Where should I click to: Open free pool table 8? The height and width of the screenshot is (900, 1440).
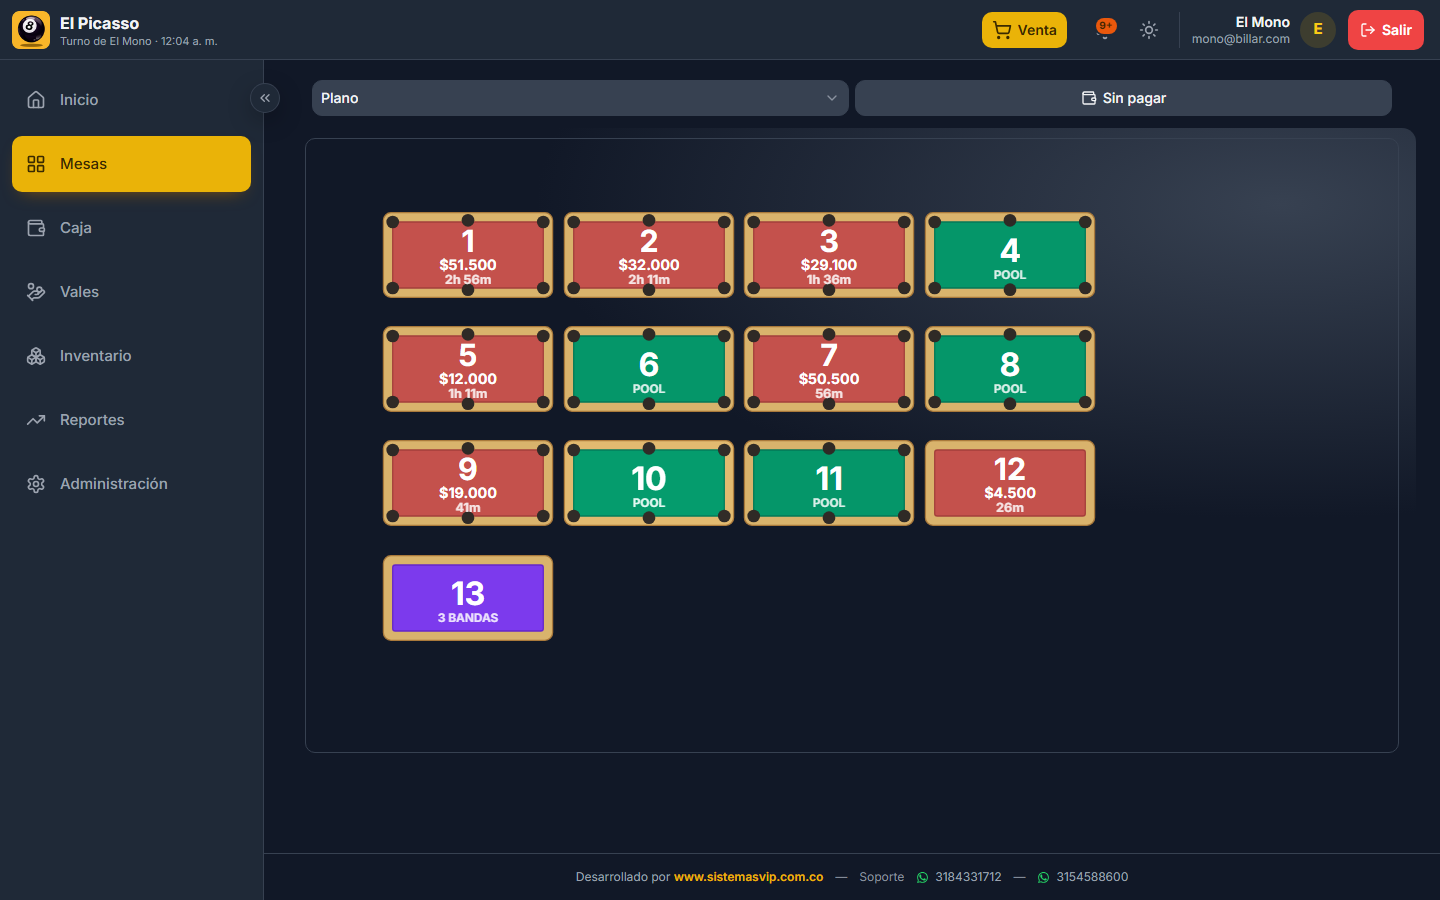(1010, 369)
